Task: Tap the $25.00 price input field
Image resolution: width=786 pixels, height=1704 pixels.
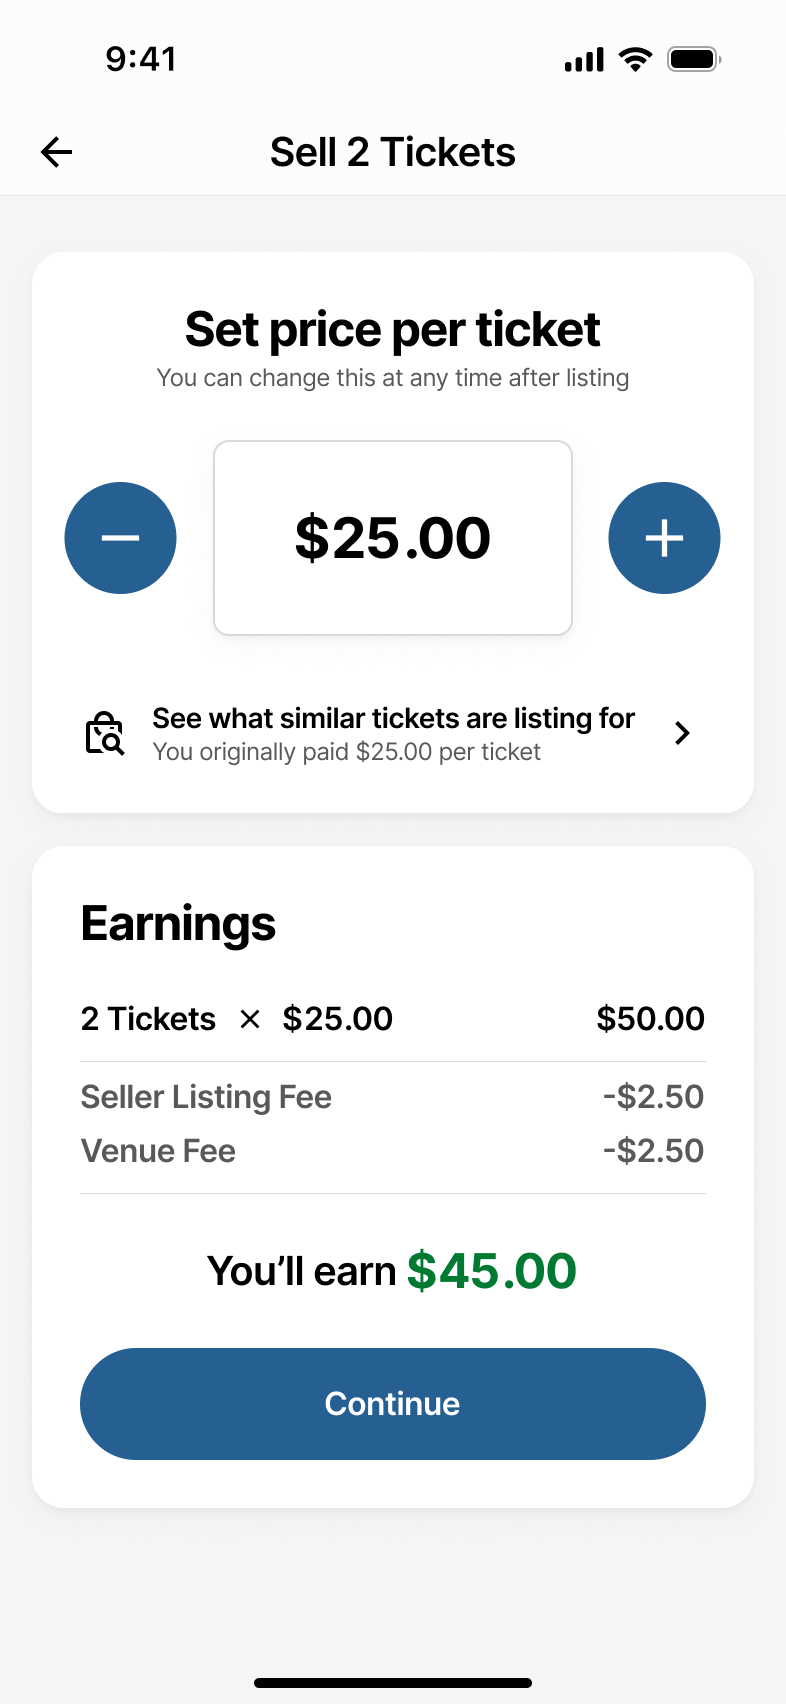Action: [x=393, y=538]
